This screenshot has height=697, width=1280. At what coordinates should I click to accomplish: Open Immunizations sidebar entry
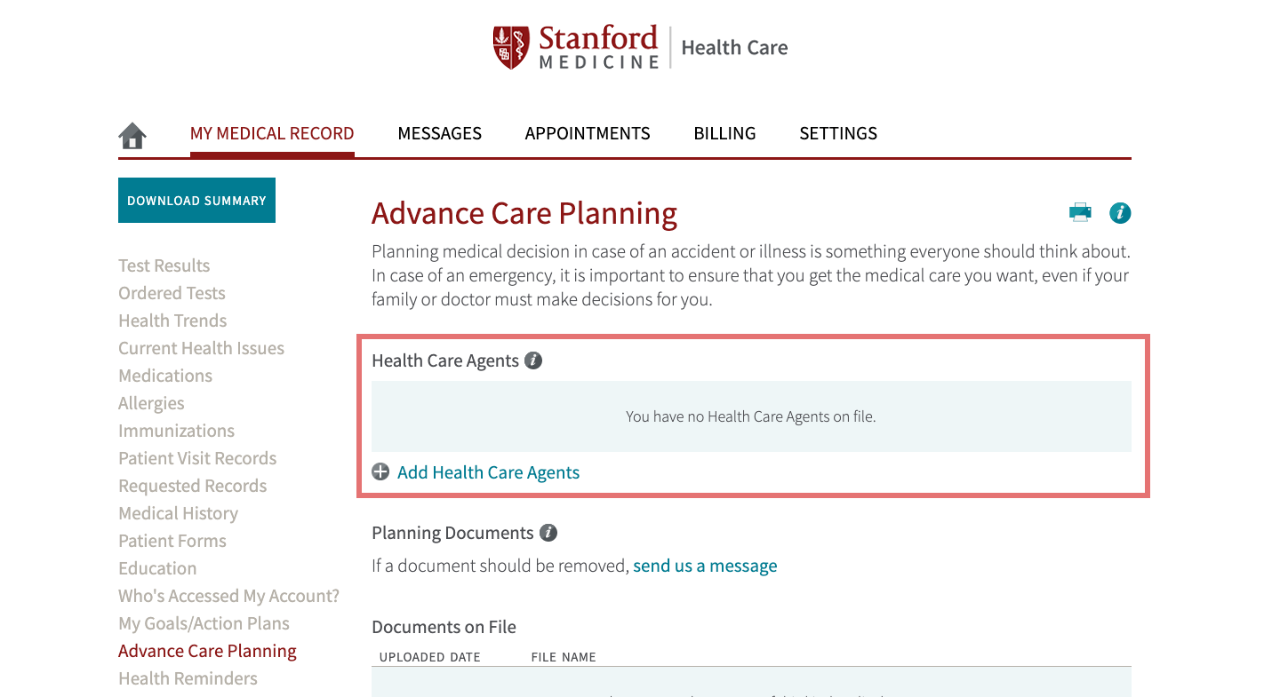[x=176, y=430]
